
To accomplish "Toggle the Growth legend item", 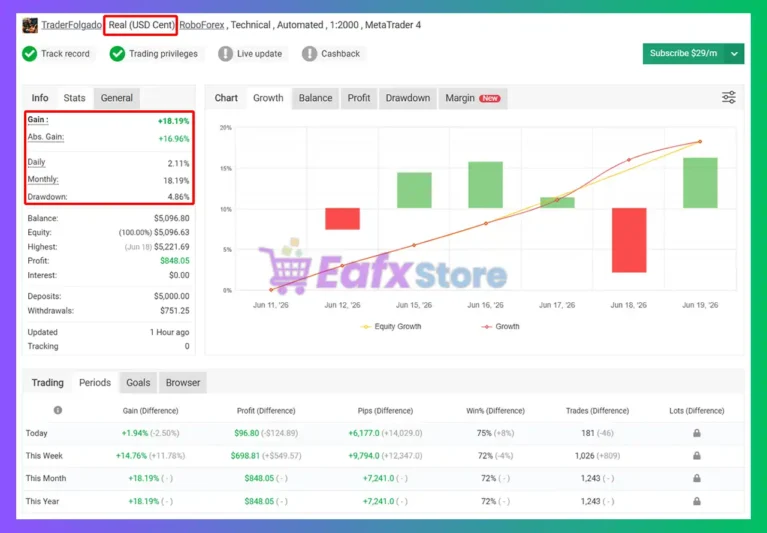I will coord(500,327).
